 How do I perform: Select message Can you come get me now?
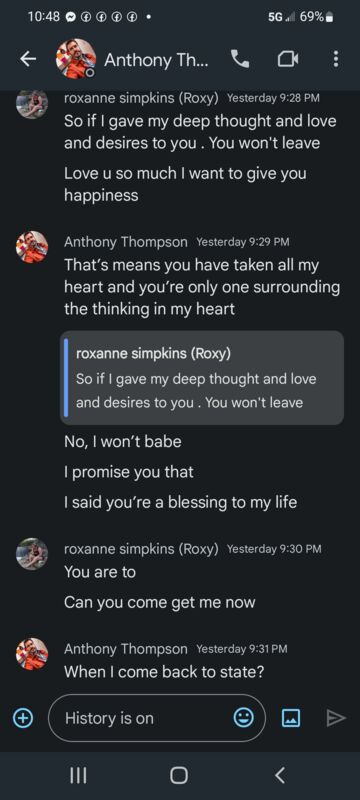160,602
